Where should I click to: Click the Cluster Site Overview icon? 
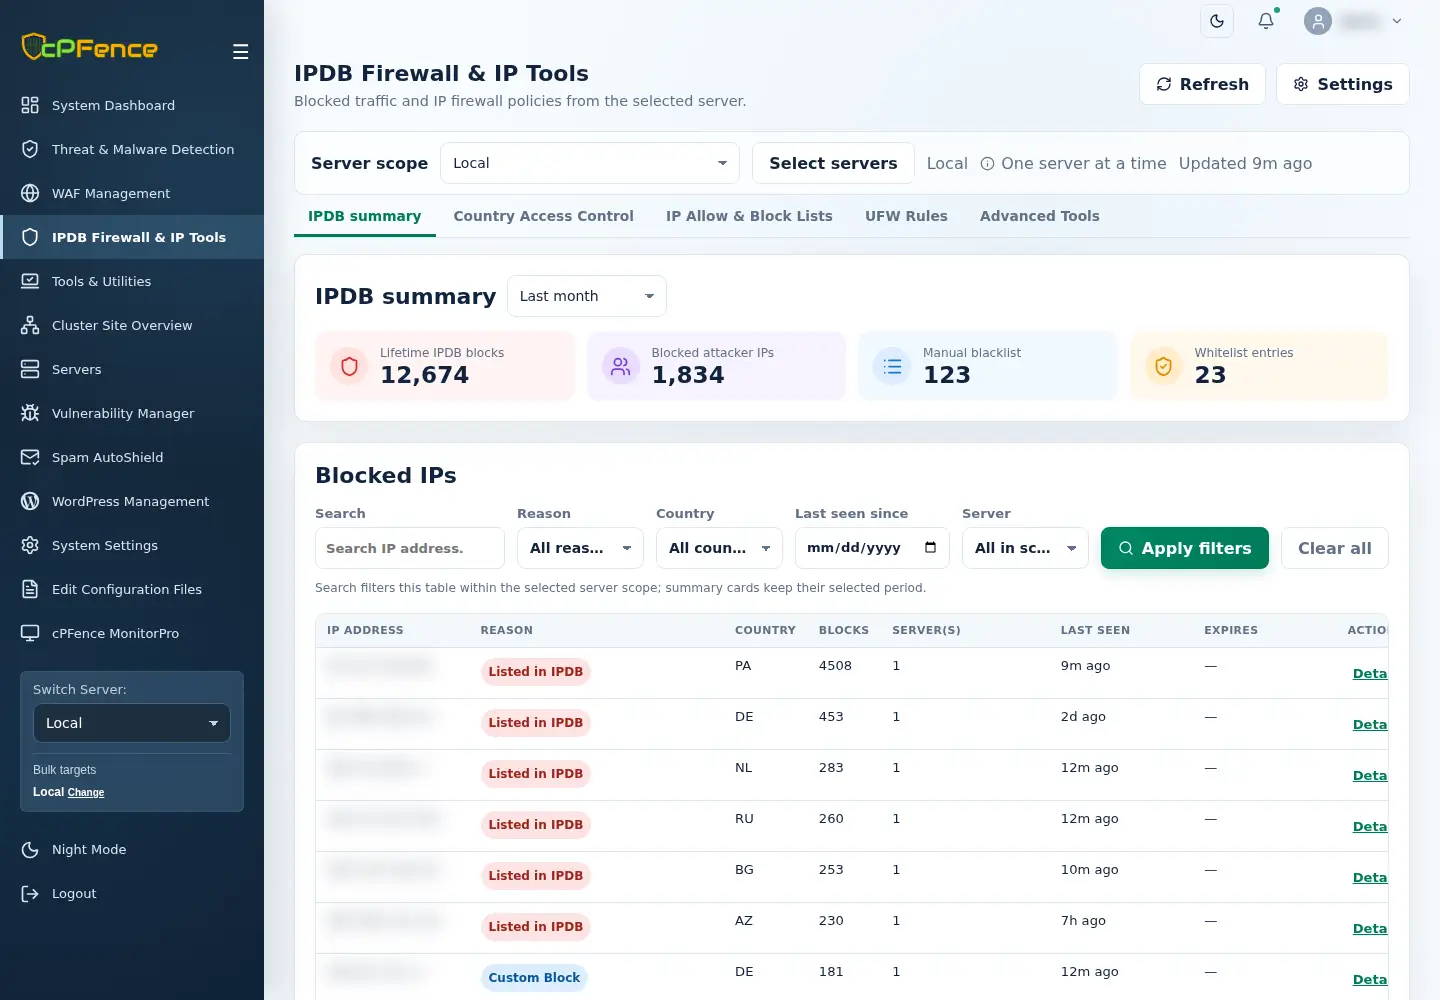30,325
